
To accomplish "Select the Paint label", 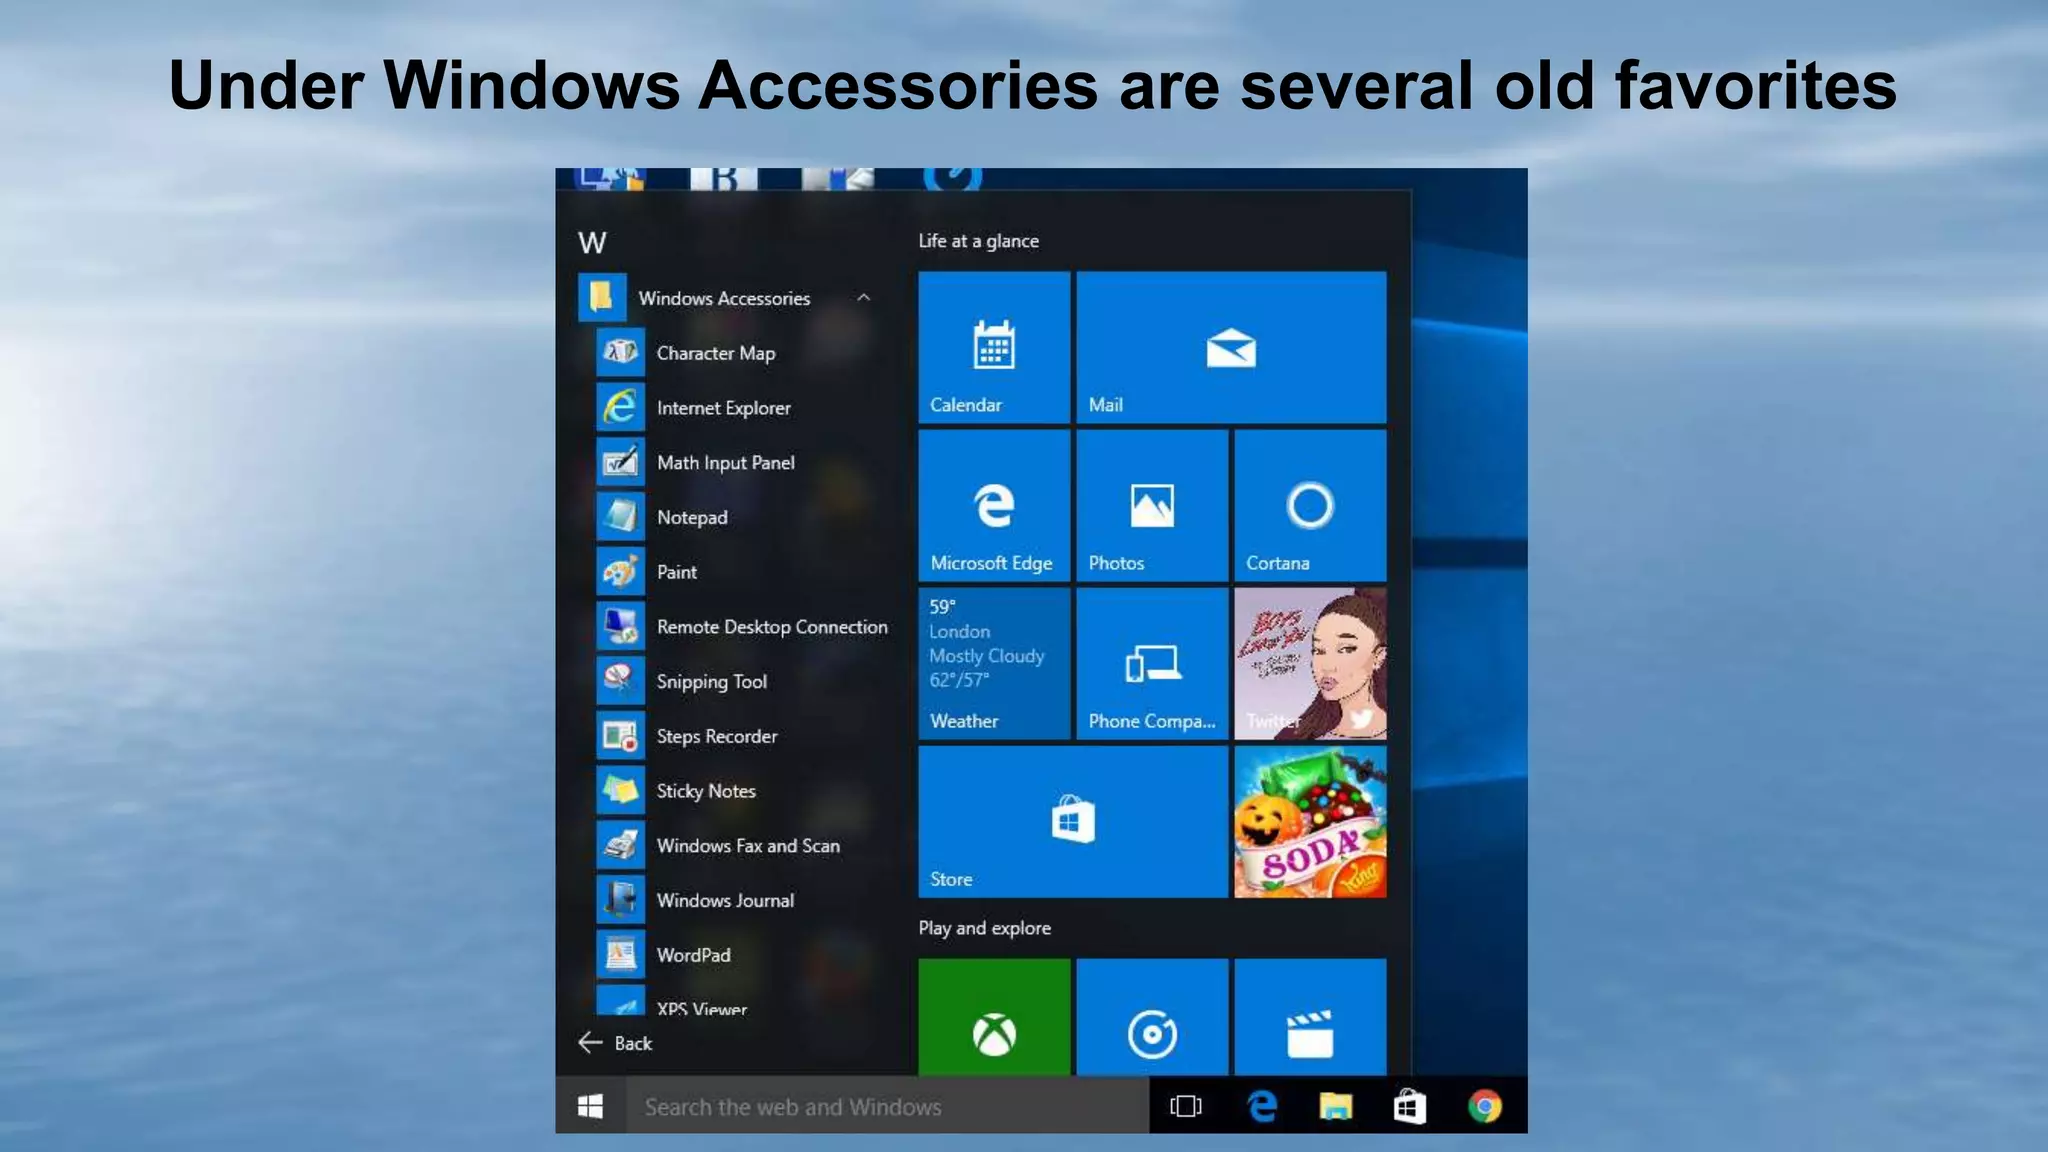I will (x=676, y=572).
